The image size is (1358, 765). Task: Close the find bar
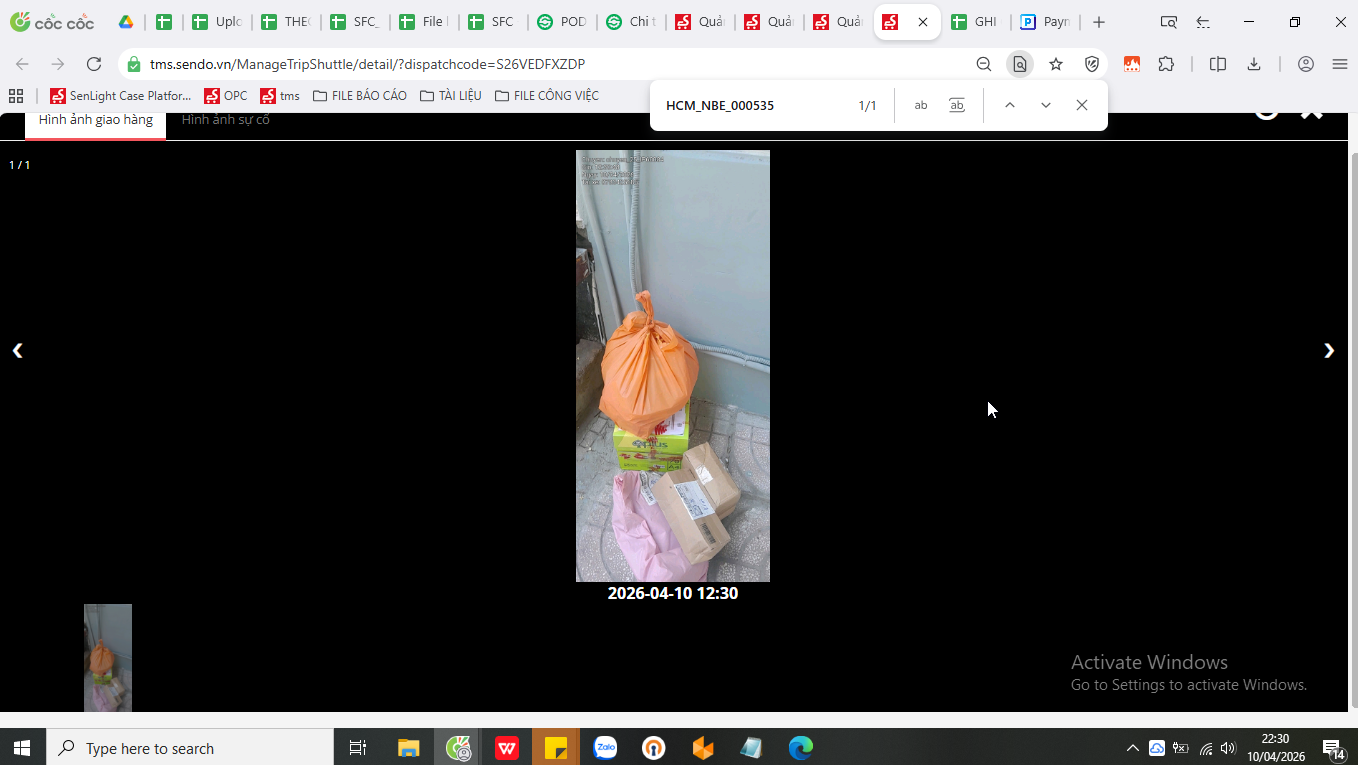click(1082, 106)
